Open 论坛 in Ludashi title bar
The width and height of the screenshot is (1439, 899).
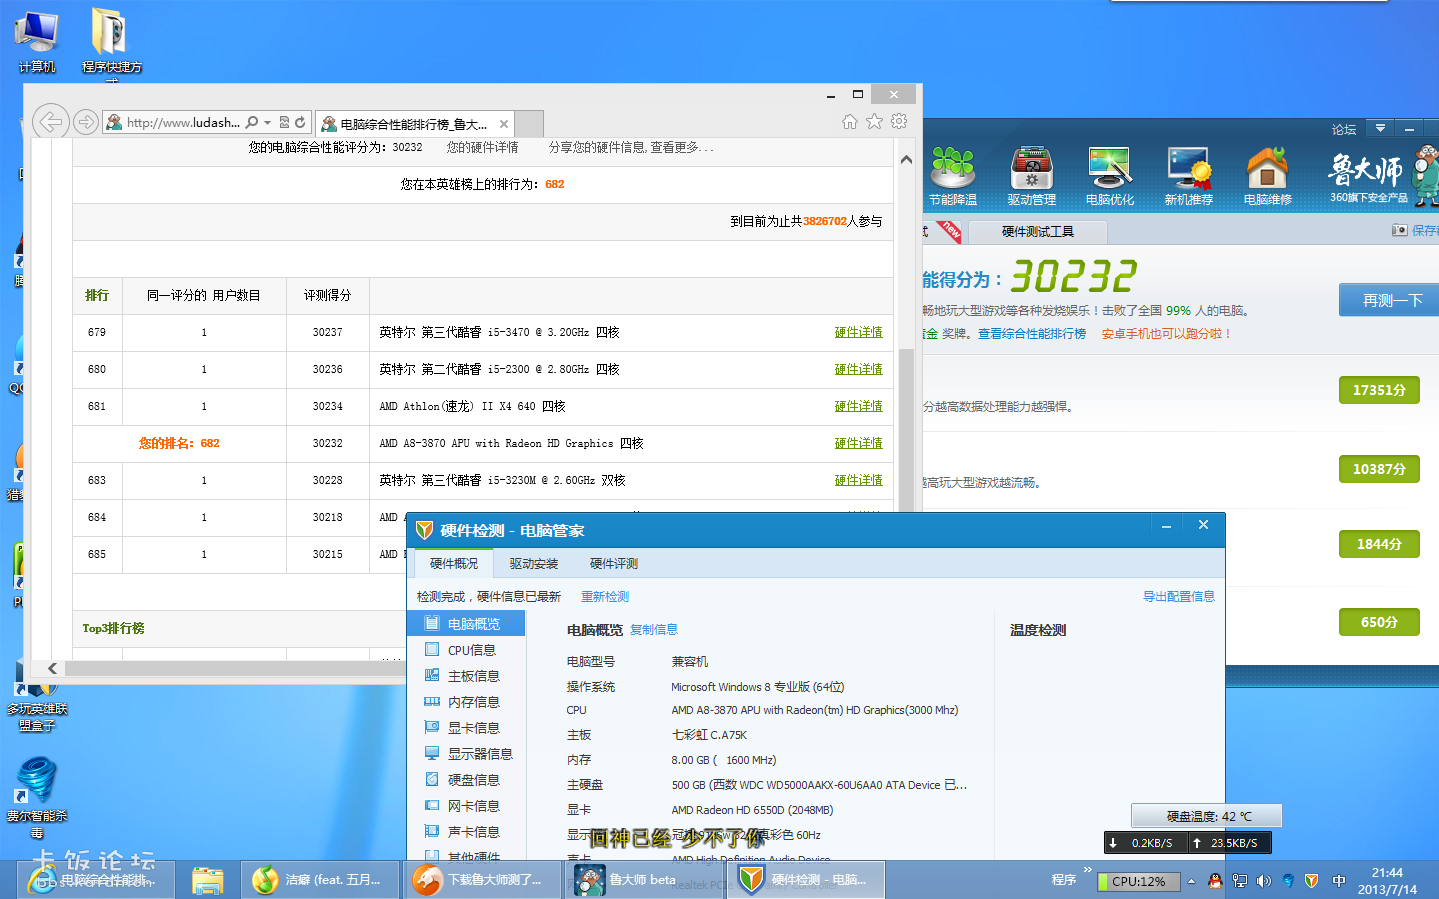coord(1344,129)
